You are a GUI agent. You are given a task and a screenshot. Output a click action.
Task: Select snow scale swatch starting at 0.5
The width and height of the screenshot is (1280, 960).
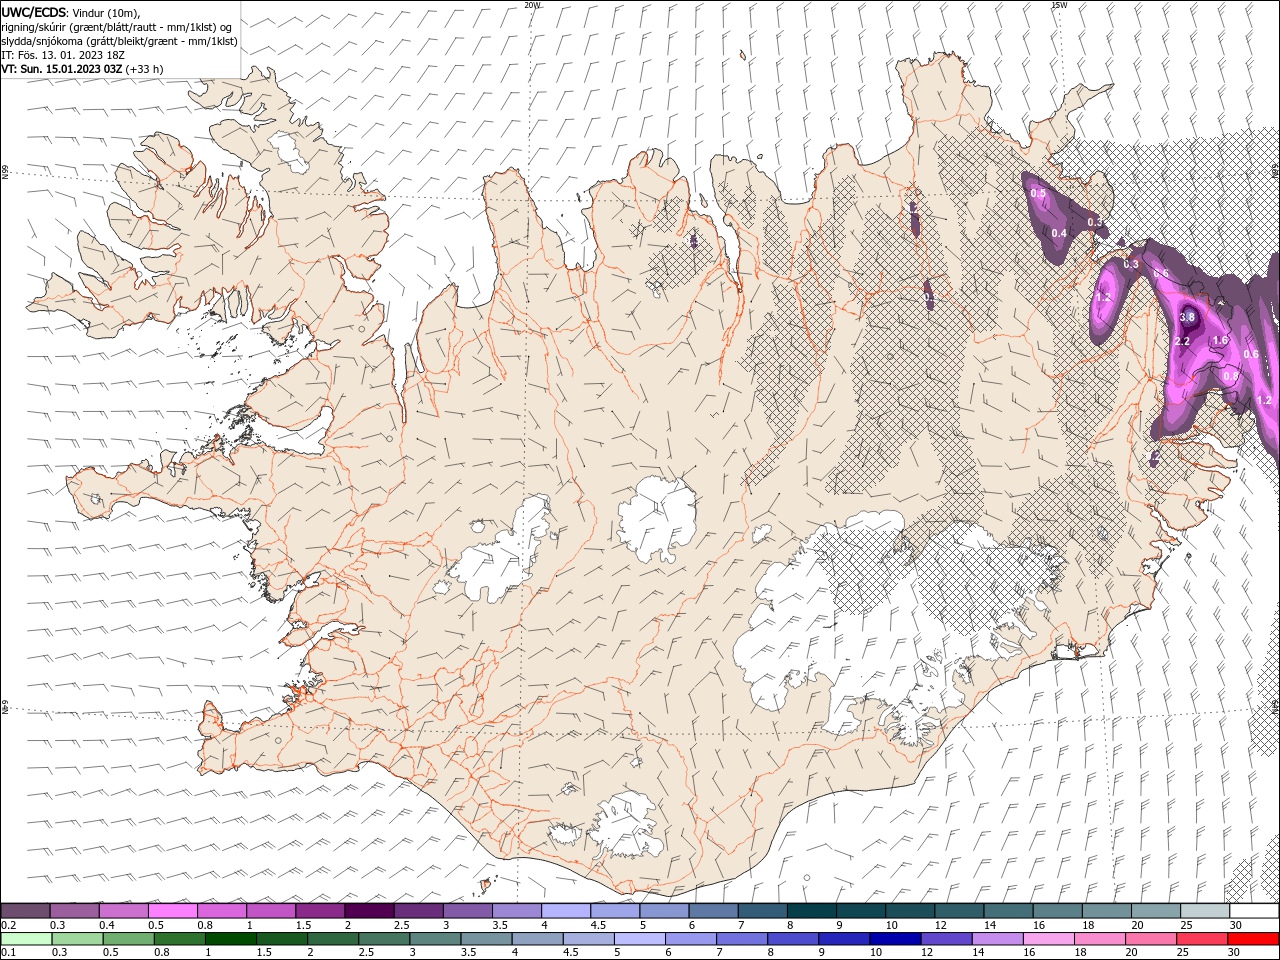[x=172, y=911]
